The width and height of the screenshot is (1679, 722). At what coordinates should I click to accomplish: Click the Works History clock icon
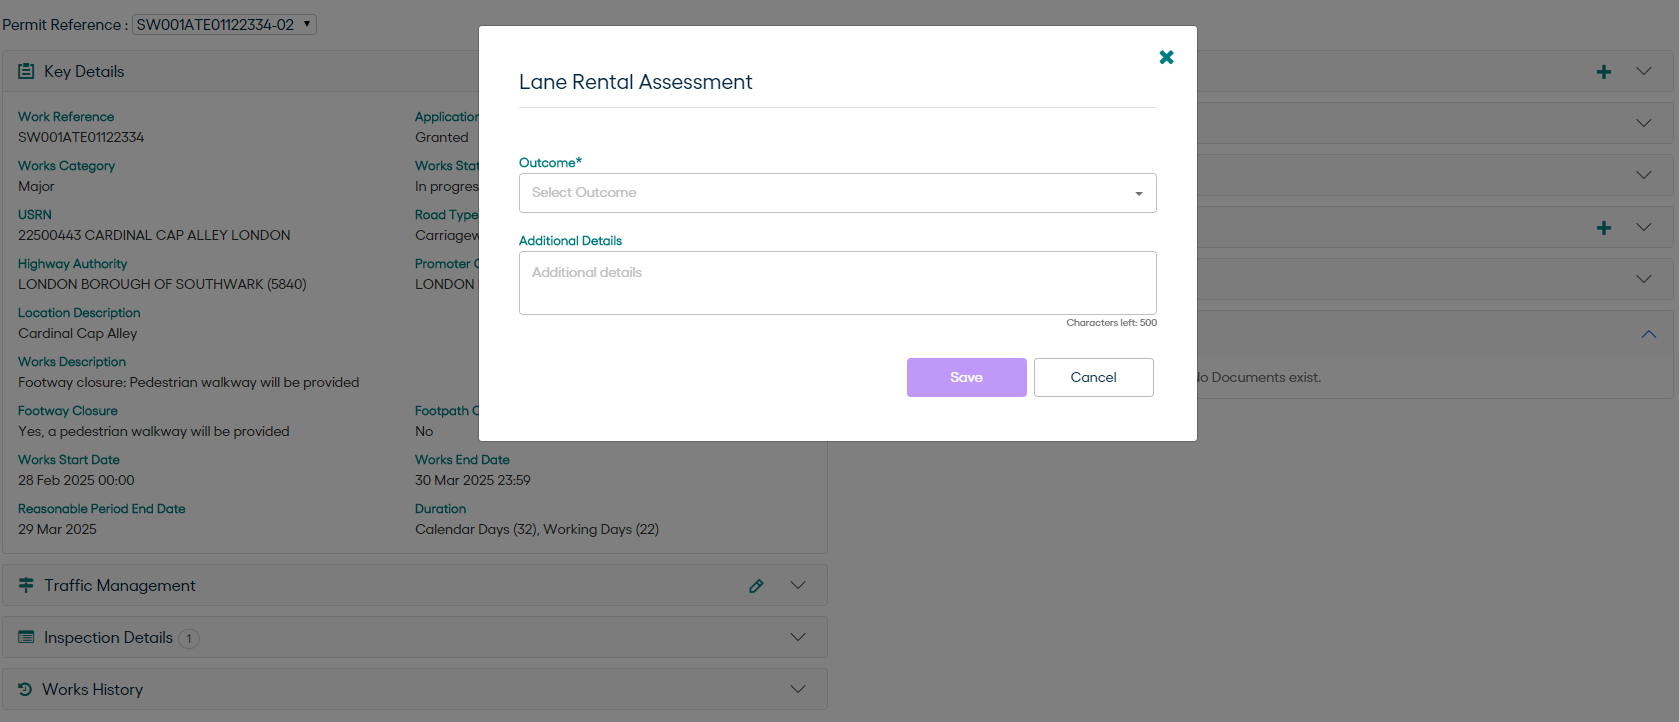(25, 689)
